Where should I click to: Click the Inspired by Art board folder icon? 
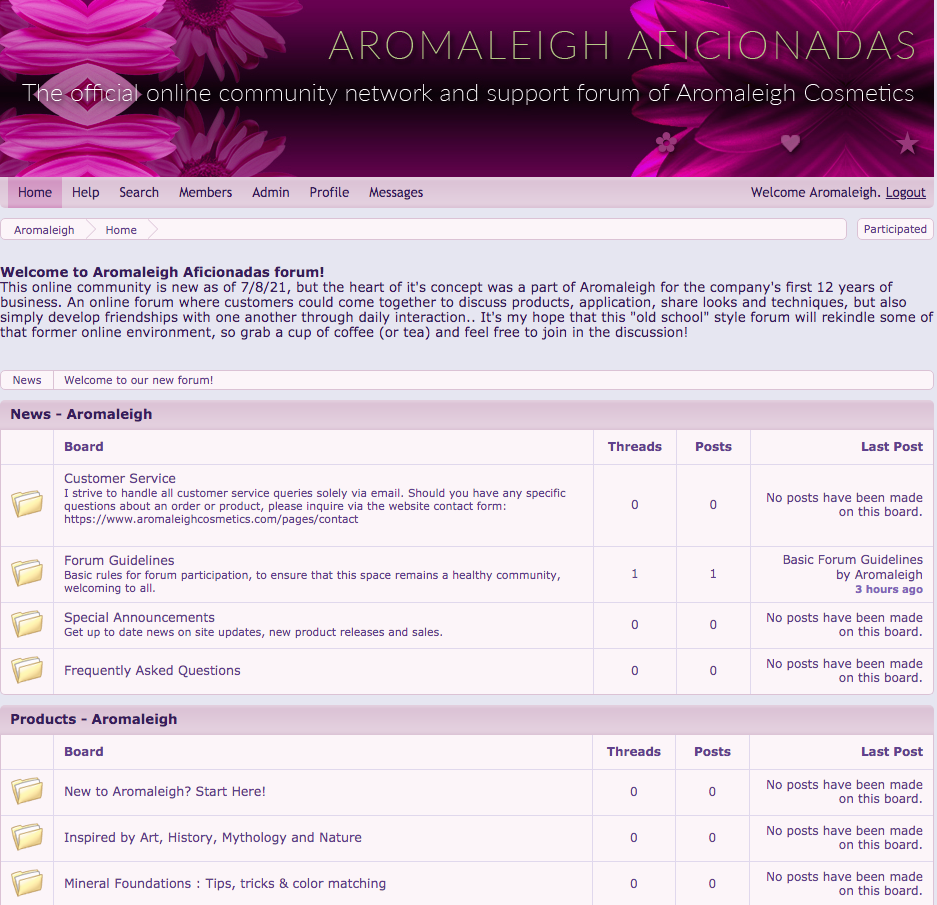point(27,836)
